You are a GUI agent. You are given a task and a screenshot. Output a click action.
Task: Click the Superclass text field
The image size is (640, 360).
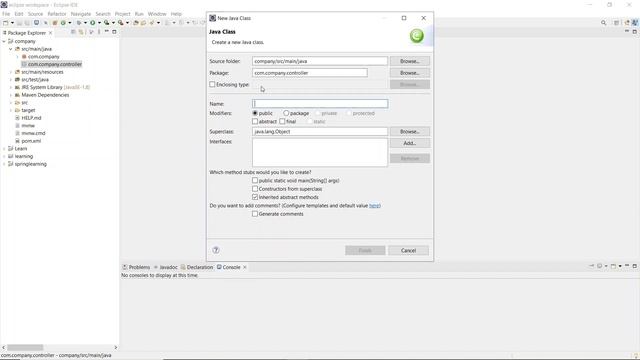320,132
